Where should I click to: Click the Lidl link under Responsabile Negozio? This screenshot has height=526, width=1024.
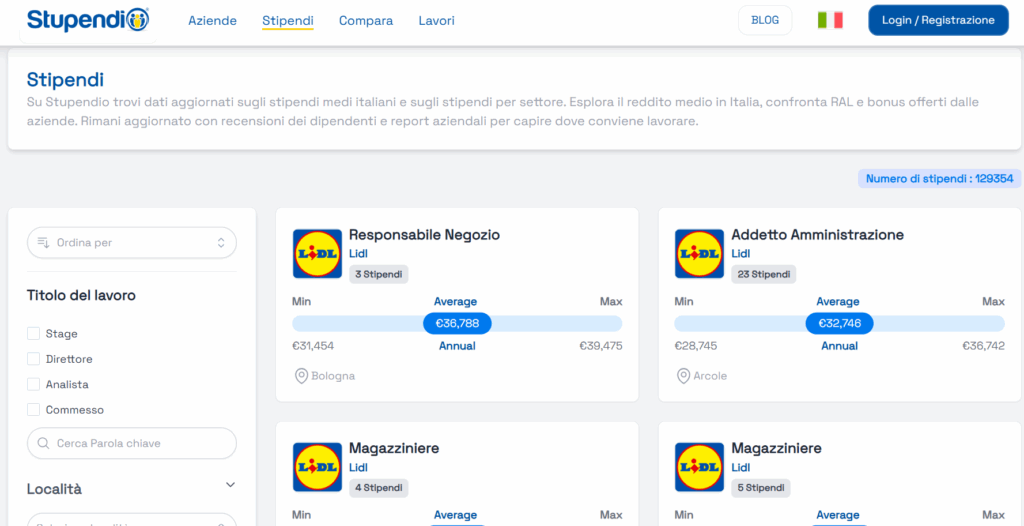coord(359,254)
